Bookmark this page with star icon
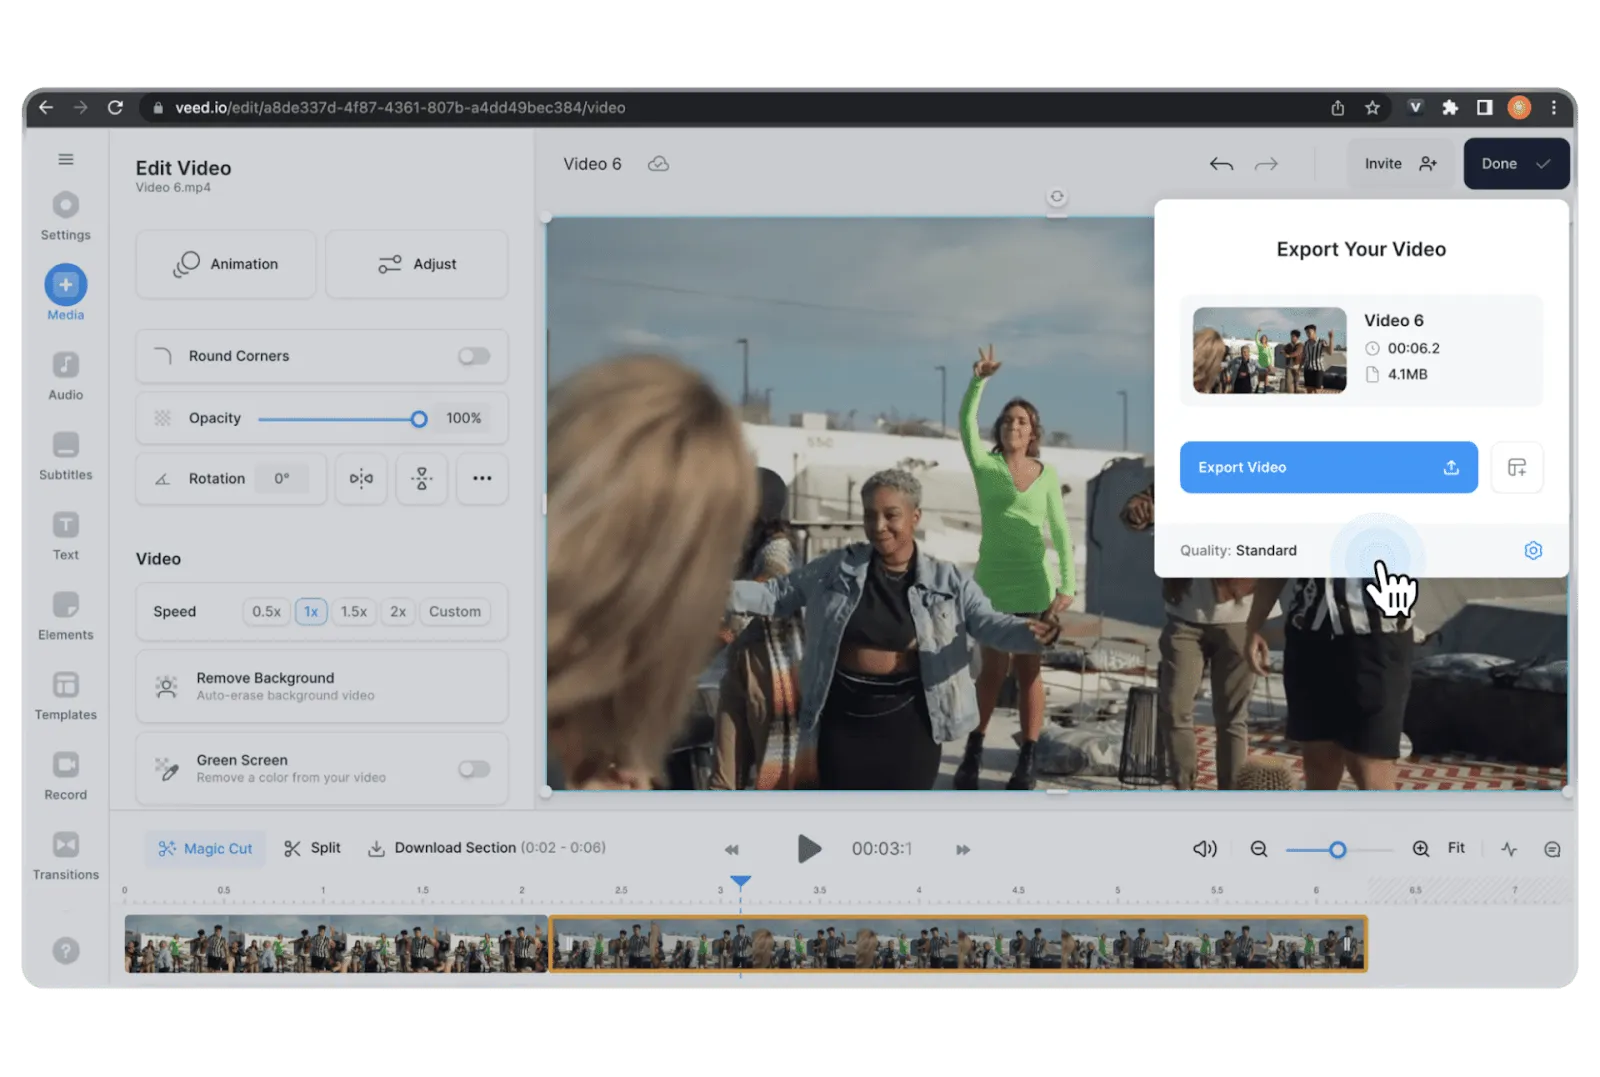 [1372, 108]
